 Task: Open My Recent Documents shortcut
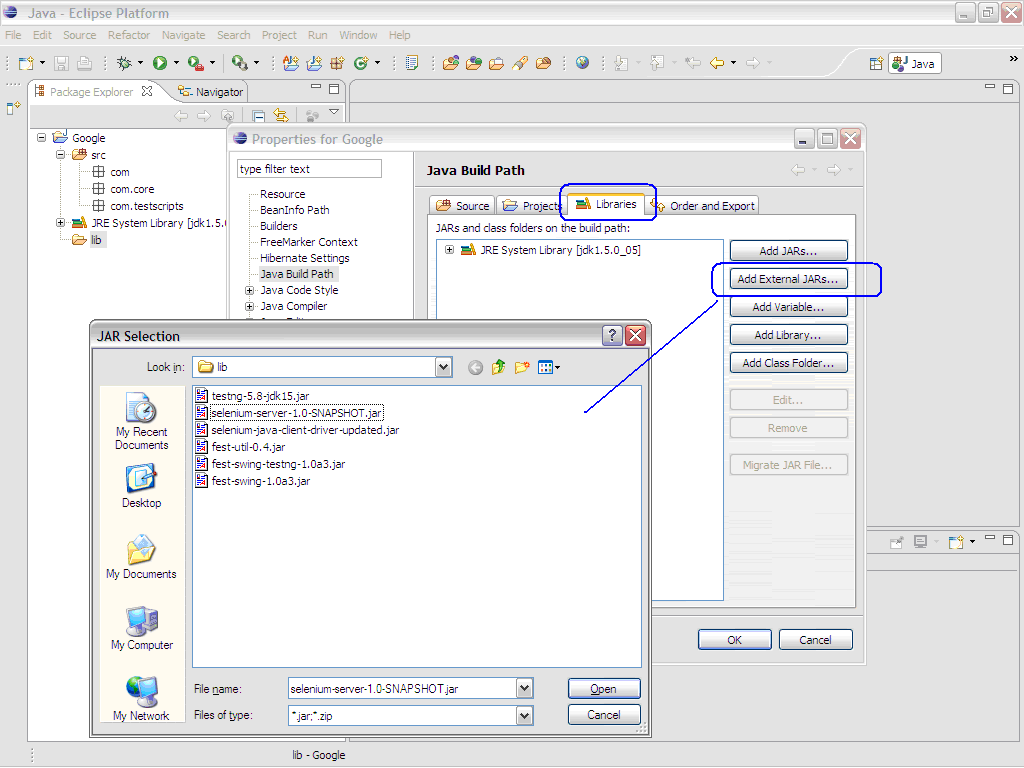(142, 421)
